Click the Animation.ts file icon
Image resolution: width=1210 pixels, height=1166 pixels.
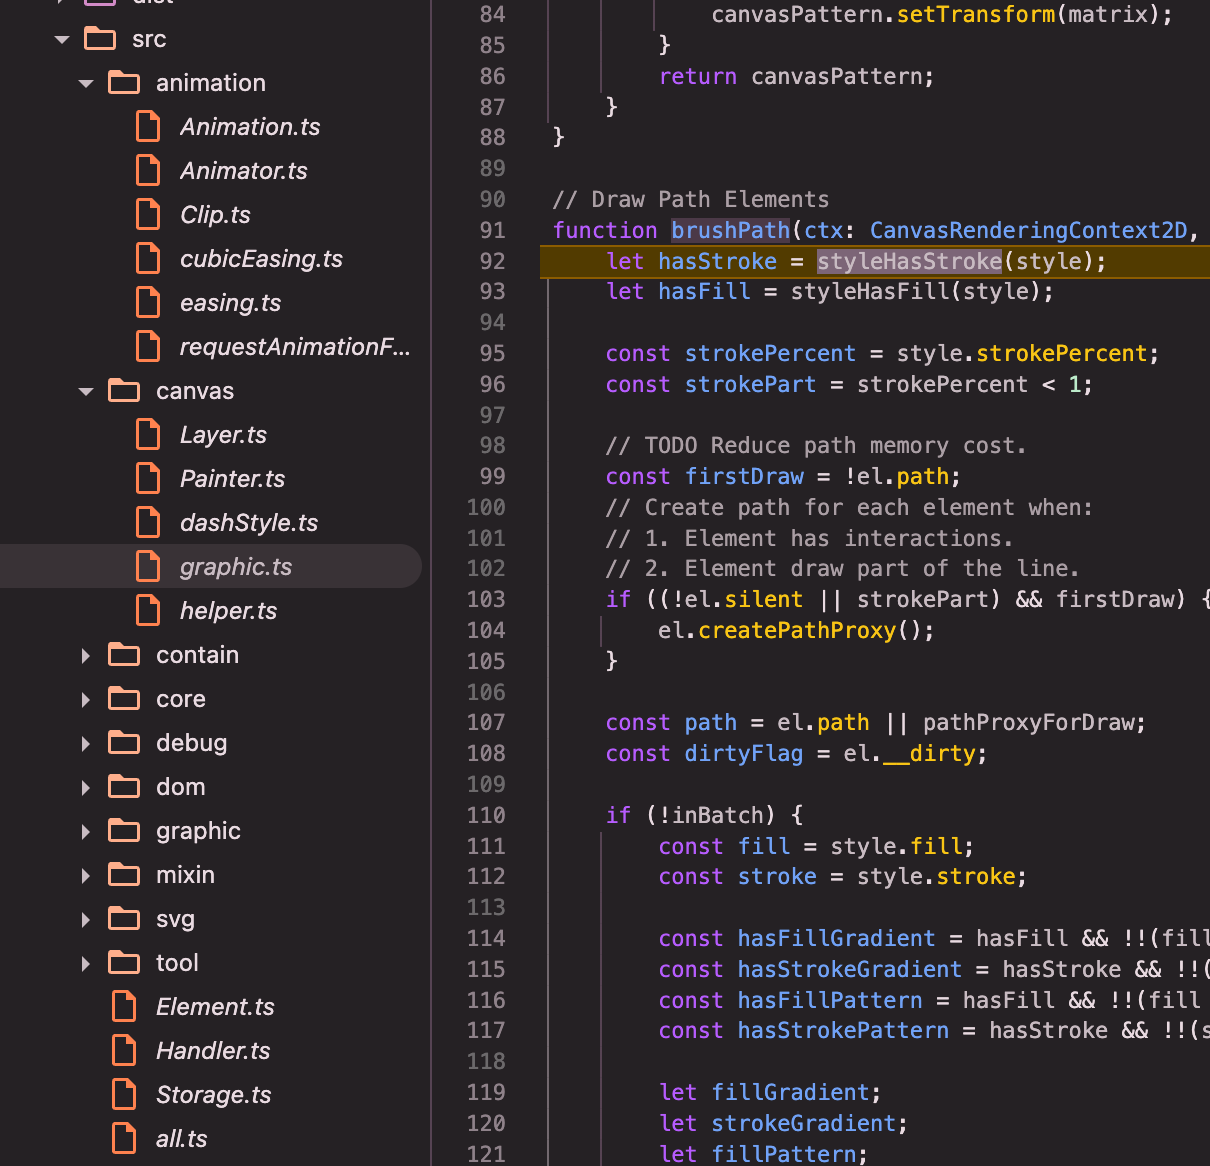(148, 127)
